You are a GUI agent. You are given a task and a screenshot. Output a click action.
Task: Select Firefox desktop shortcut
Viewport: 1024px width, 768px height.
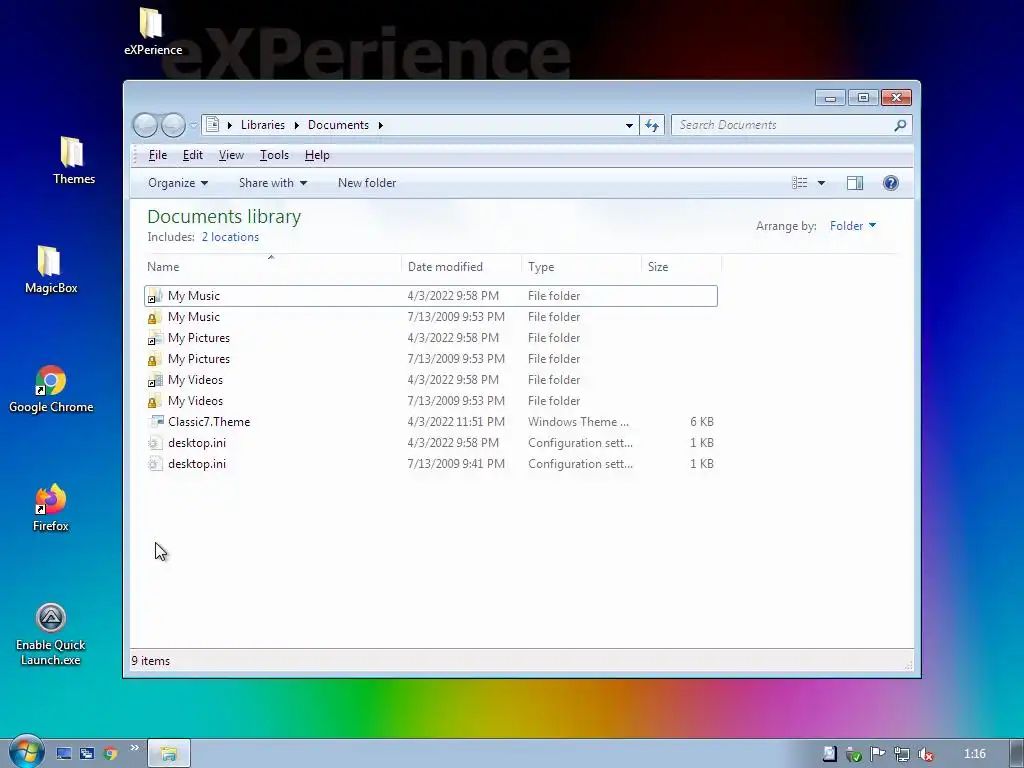pos(51,508)
